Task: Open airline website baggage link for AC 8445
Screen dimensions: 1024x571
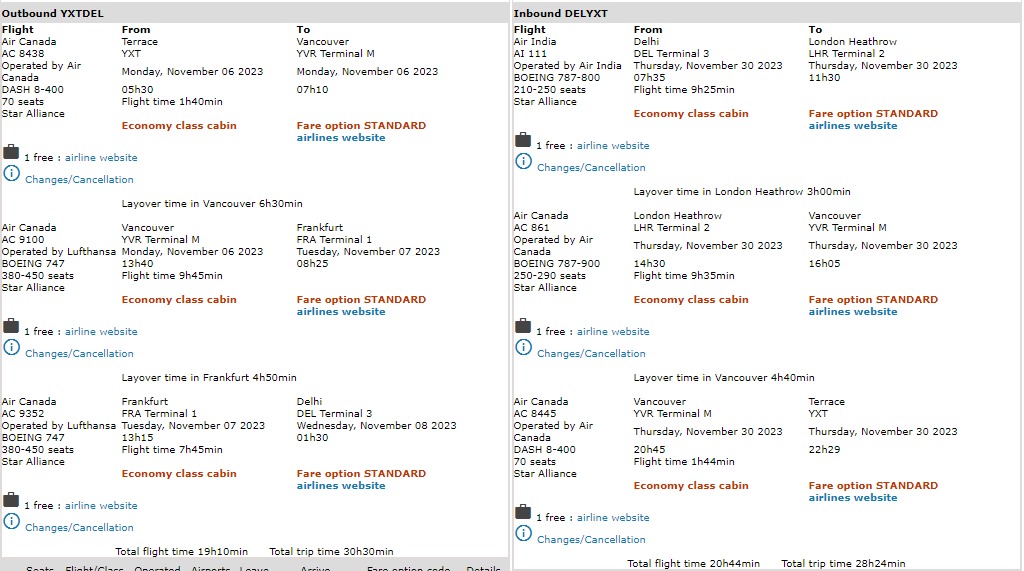Action: coord(613,518)
